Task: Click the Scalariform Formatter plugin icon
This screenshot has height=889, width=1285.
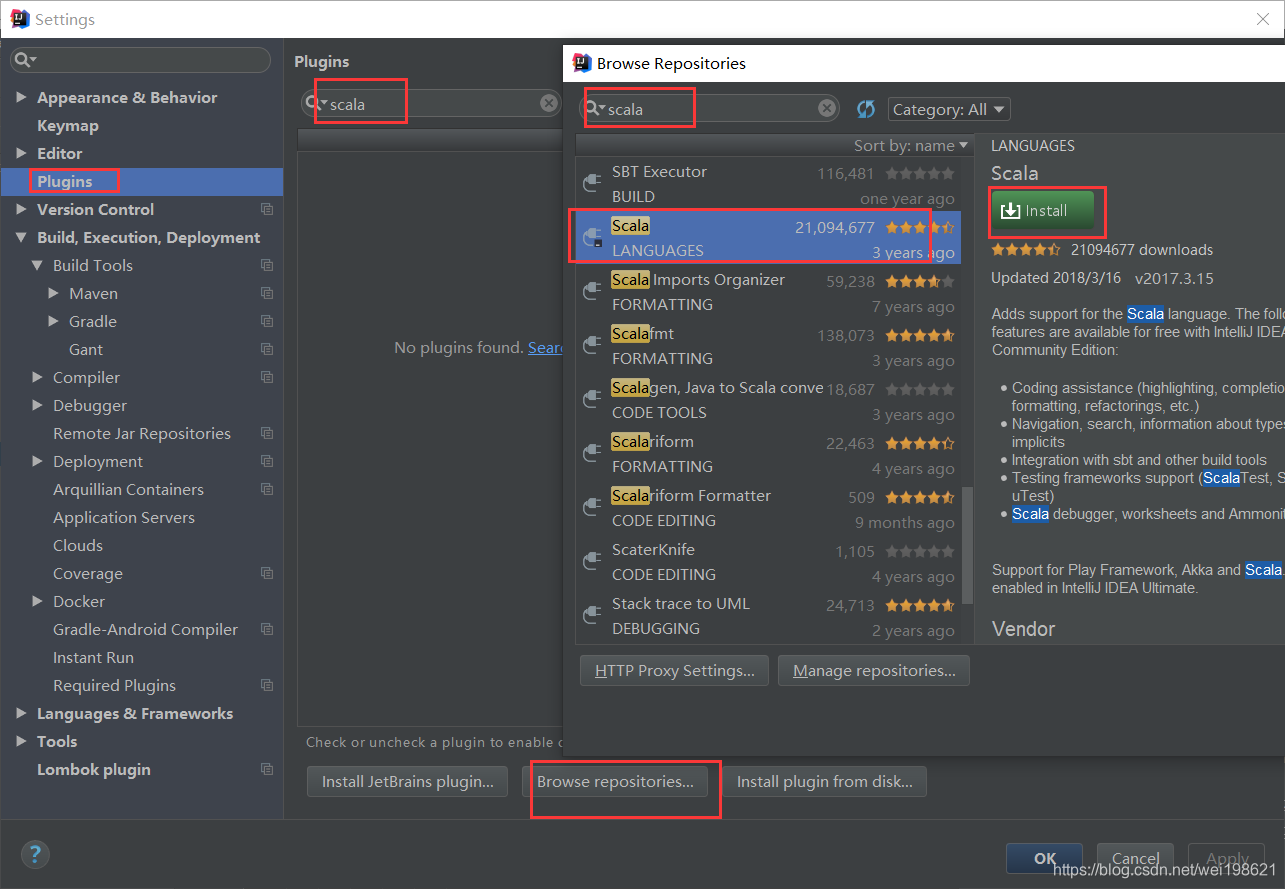Action: click(x=592, y=507)
